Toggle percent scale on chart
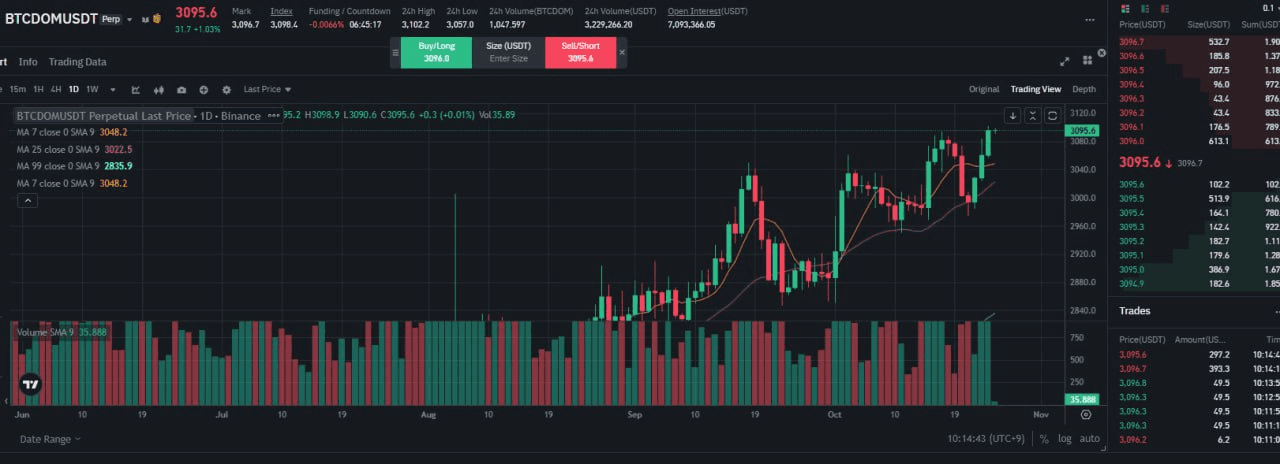The width and height of the screenshot is (1280, 464). click(x=1044, y=439)
